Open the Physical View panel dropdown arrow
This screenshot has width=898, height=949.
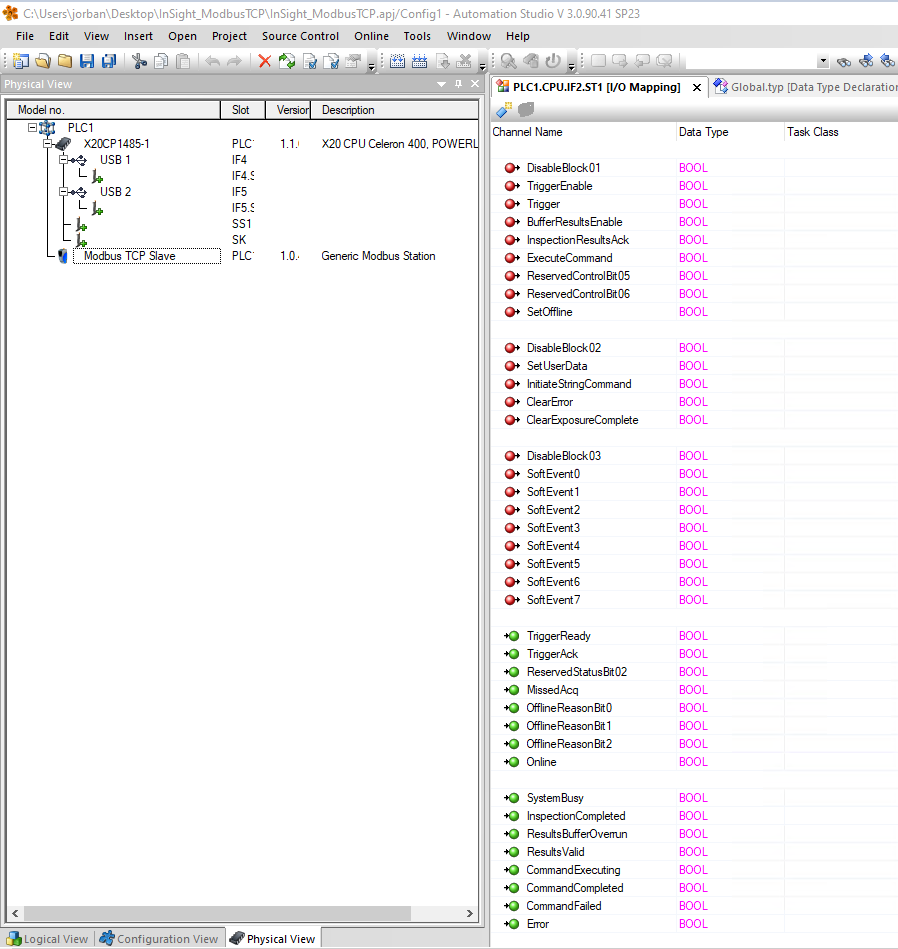[441, 84]
